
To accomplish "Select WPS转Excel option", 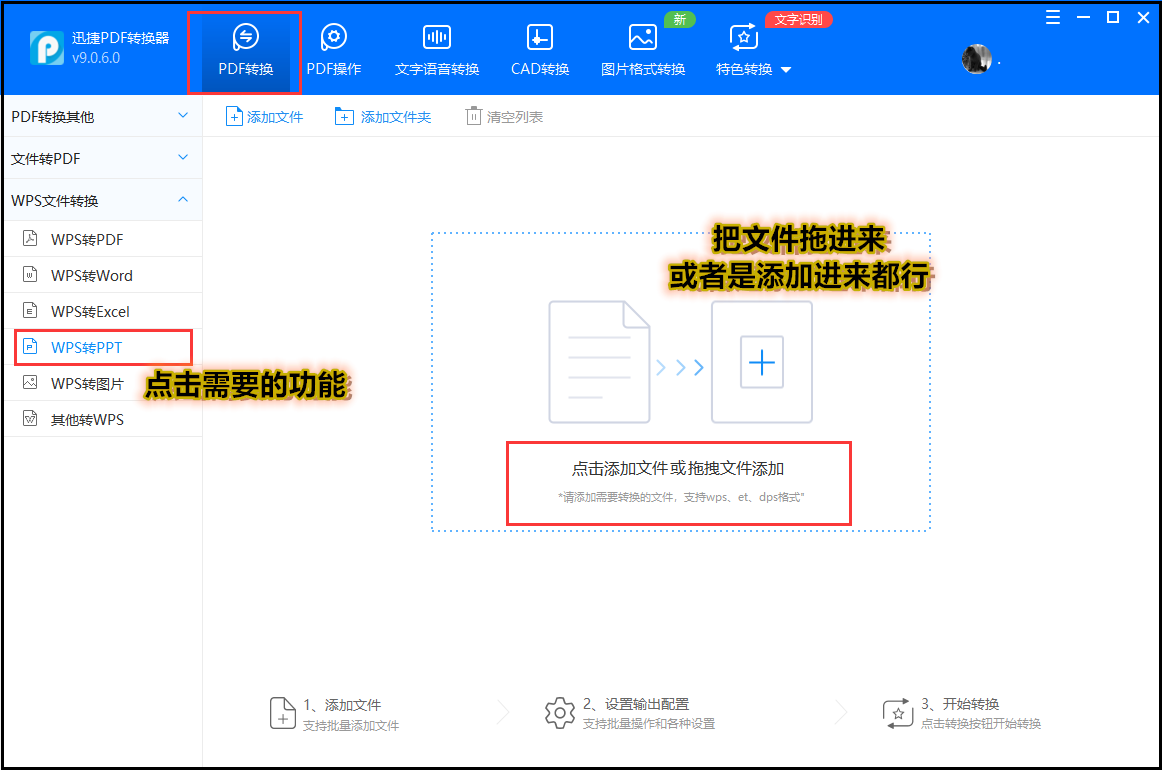I will point(102,311).
